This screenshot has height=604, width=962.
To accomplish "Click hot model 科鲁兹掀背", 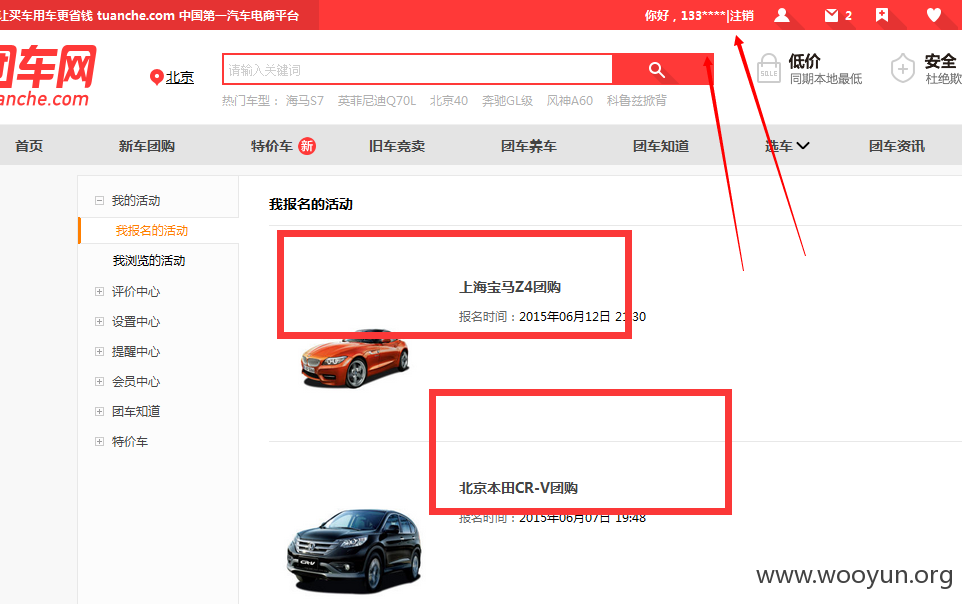I will tap(637, 101).
